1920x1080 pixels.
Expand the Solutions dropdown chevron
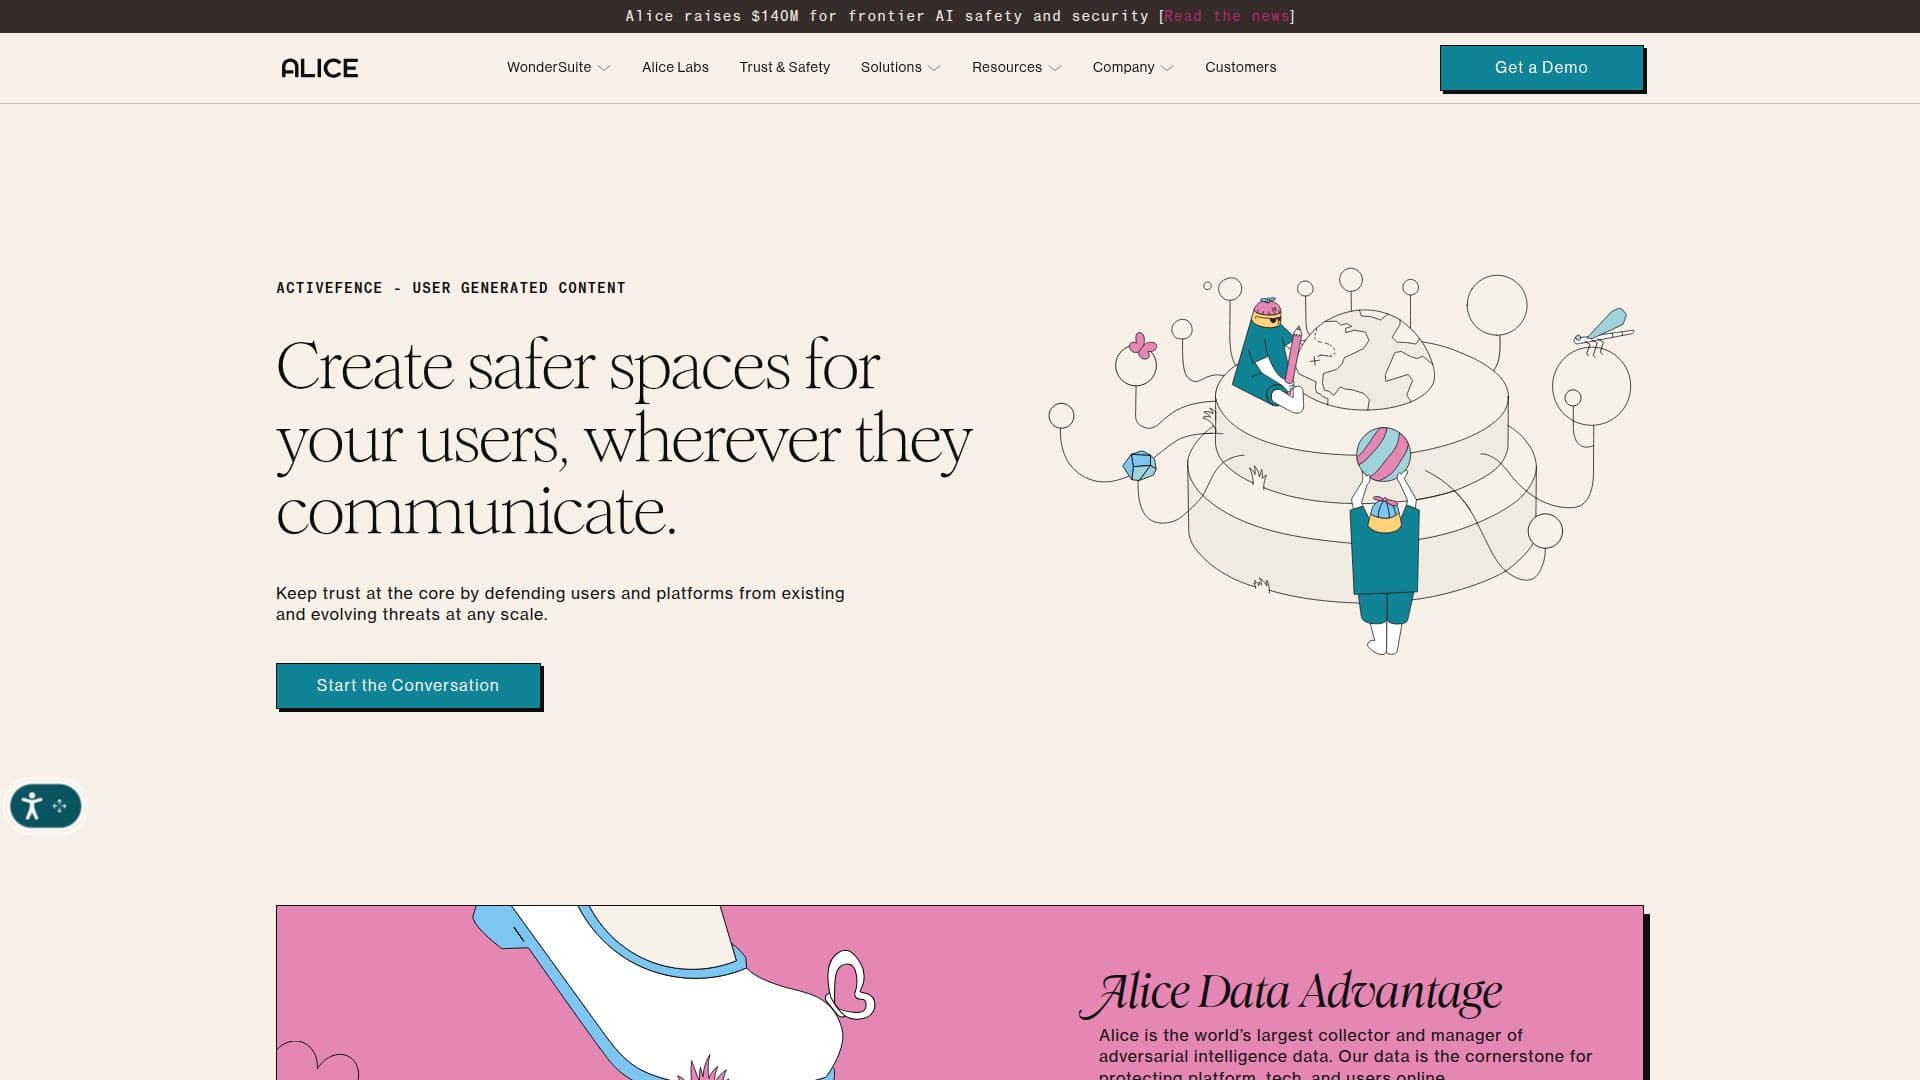tap(934, 68)
